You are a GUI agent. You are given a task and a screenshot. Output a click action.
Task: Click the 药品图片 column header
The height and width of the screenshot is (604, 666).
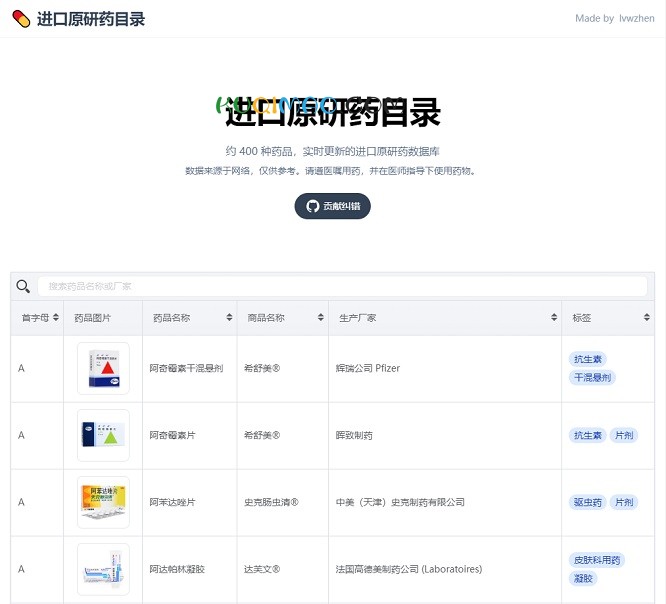pos(103,318)
